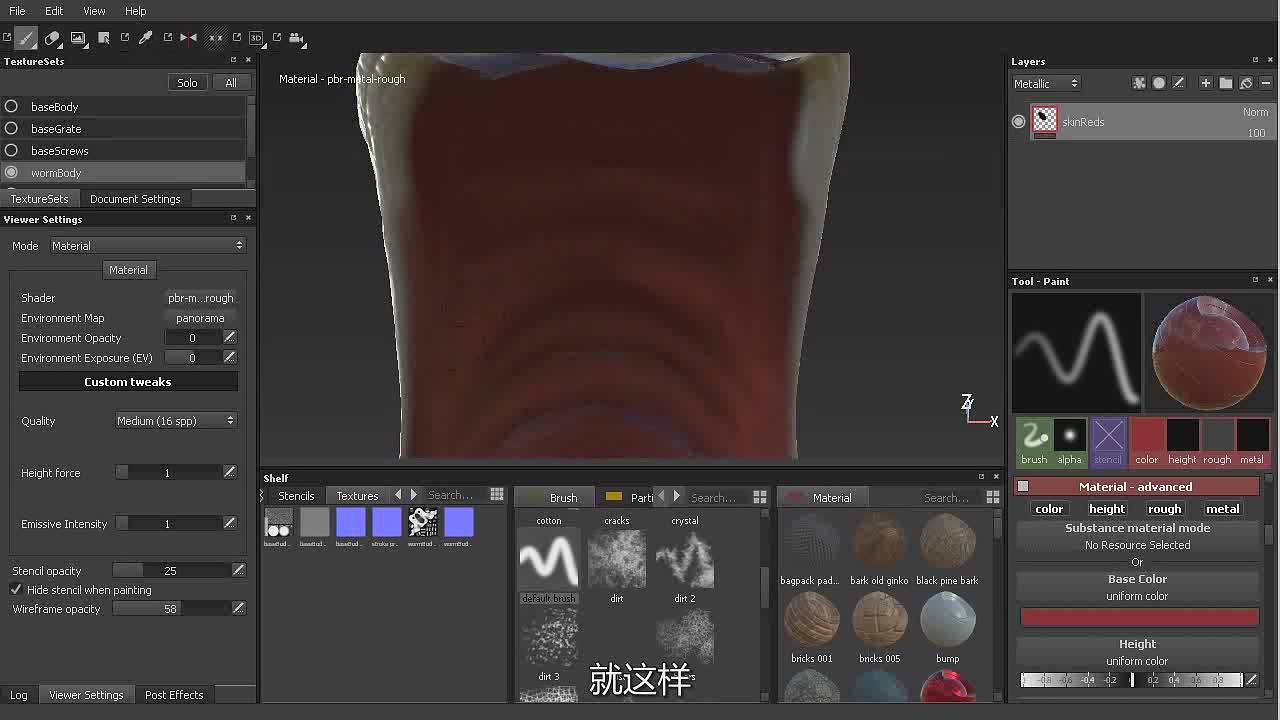Add a paint layer using the plus icon

click(x=1206, y=83)
